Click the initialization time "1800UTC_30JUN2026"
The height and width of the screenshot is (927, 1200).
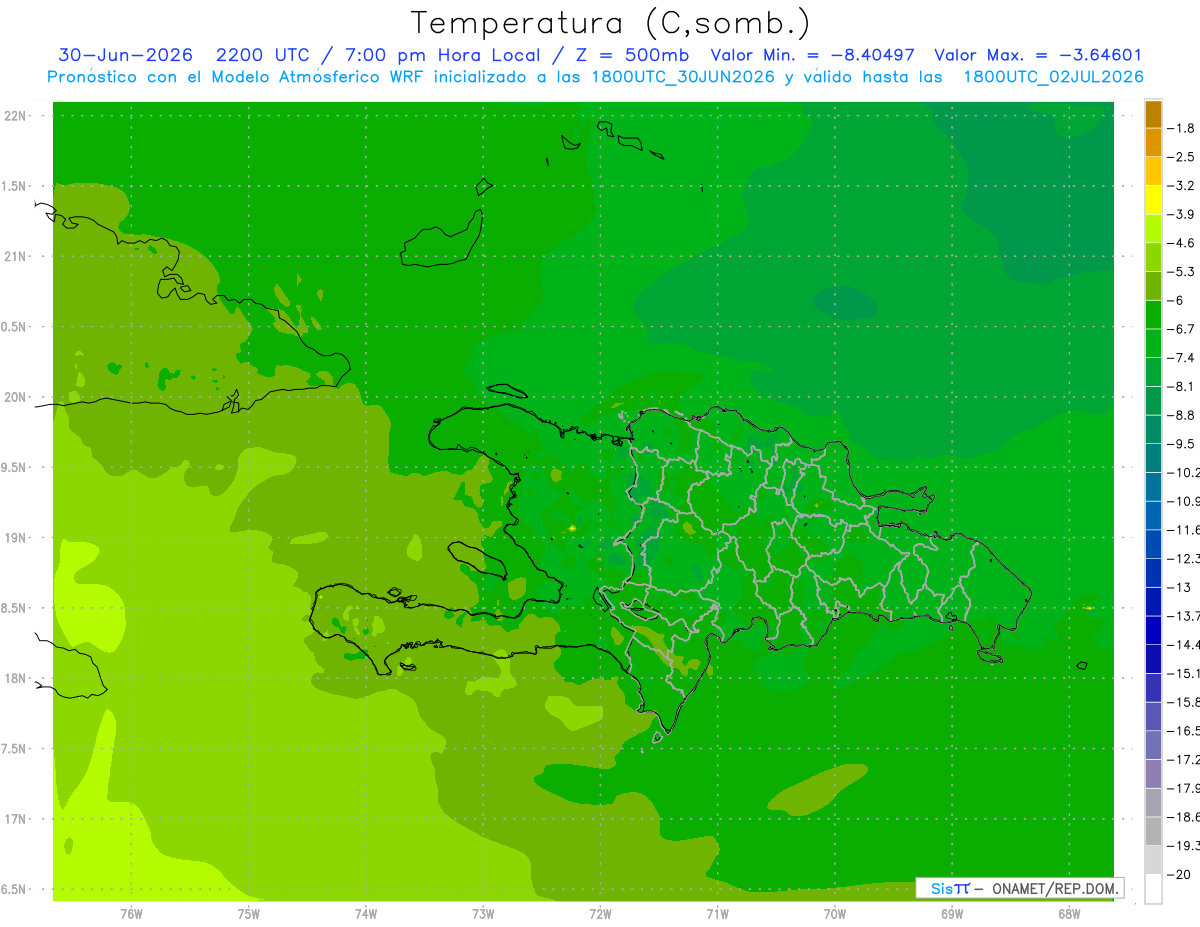coord(682,77)
